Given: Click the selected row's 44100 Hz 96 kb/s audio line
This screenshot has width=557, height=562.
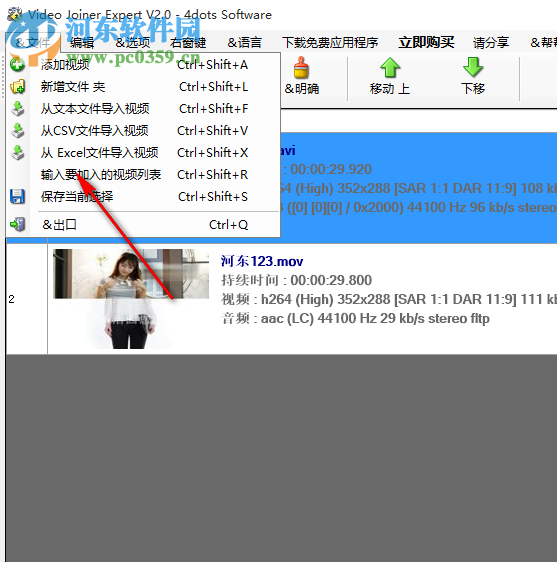Looking at the screenshot, I should click(x=418, y=207).
